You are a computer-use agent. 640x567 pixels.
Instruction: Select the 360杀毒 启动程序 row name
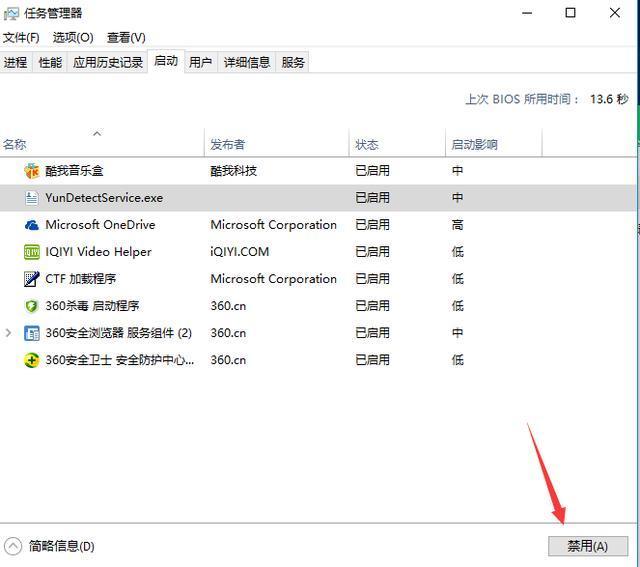coord(92,306)
